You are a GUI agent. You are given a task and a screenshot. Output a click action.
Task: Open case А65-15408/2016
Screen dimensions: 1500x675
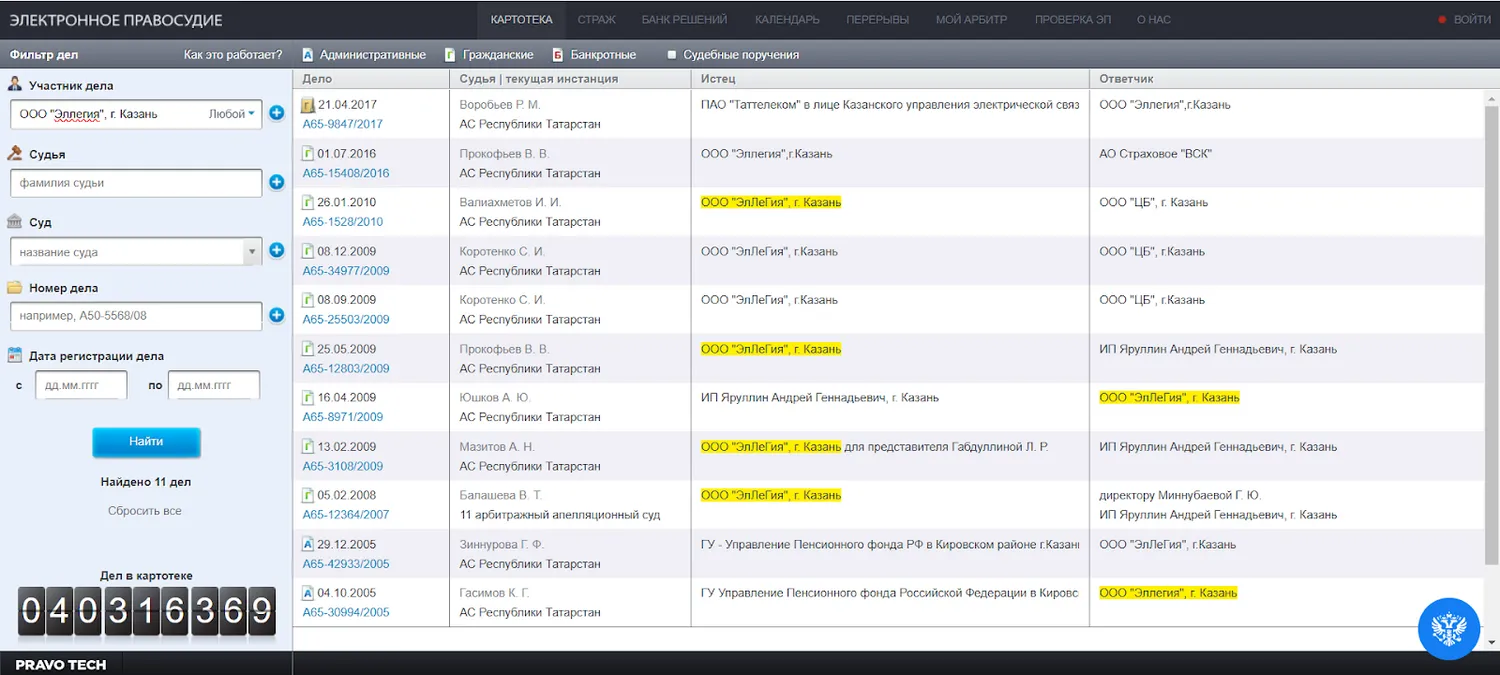(346, 173)
